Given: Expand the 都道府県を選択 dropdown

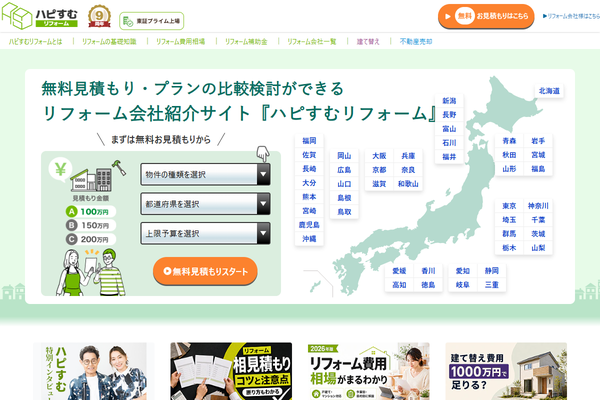Looking at the screenshot, I should coord(205,204).
